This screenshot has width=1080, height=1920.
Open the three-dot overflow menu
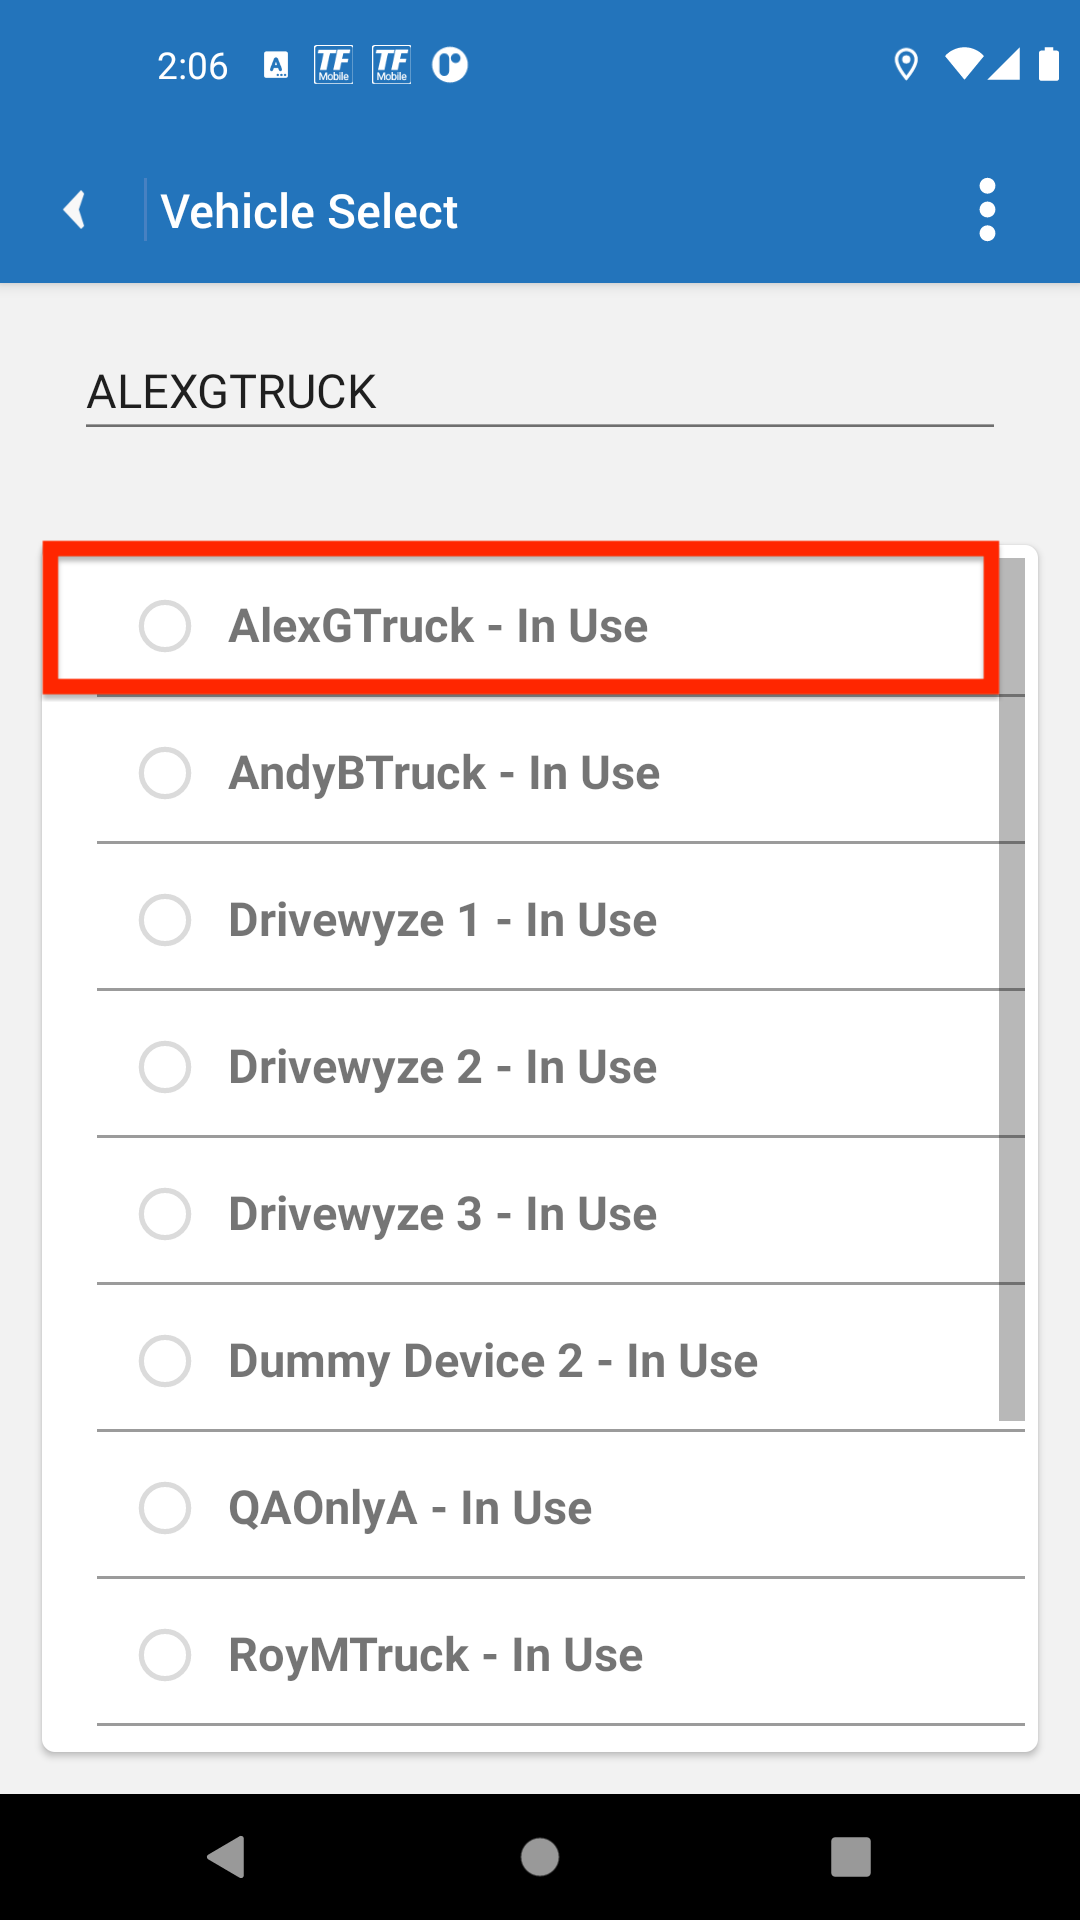pos(987,210)
